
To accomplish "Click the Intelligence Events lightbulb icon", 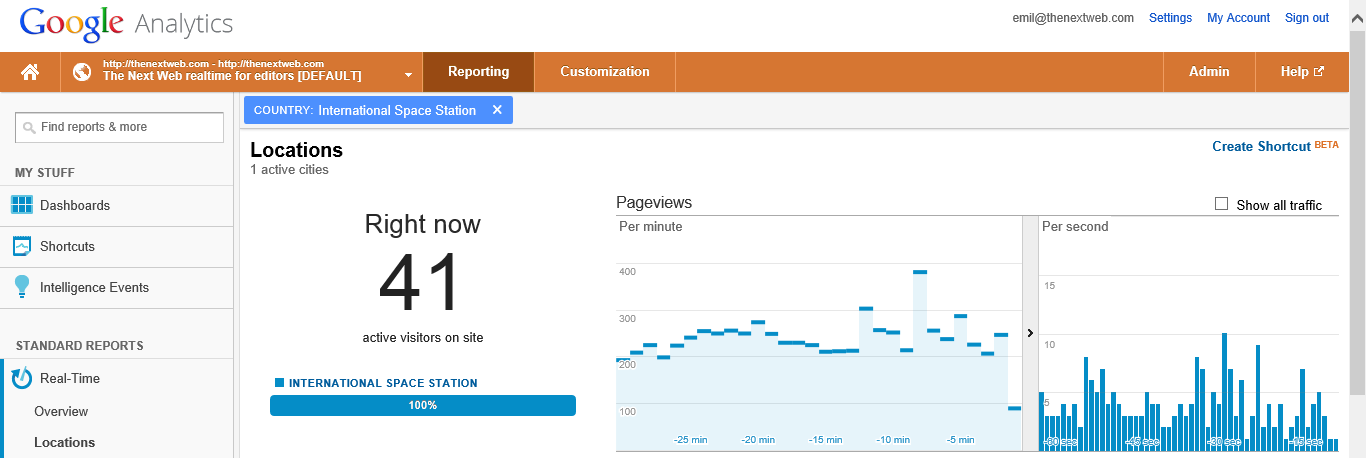I will tap(22, 287).
